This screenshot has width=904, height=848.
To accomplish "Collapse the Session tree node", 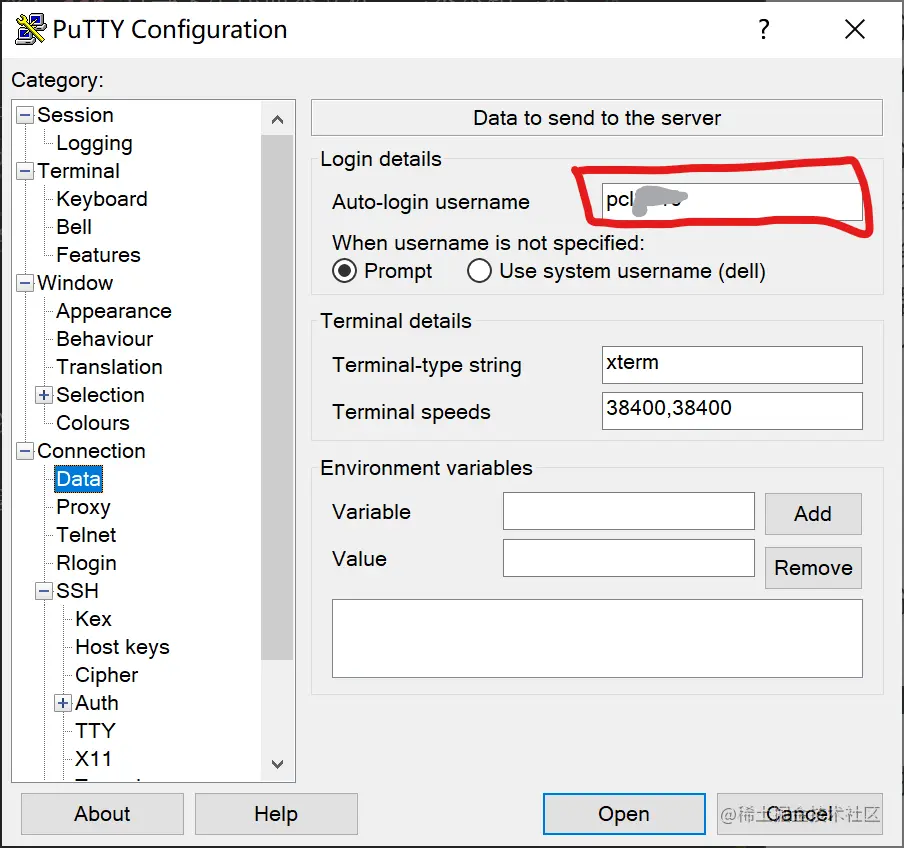I will pyautogui.click(x=25, y=115).
